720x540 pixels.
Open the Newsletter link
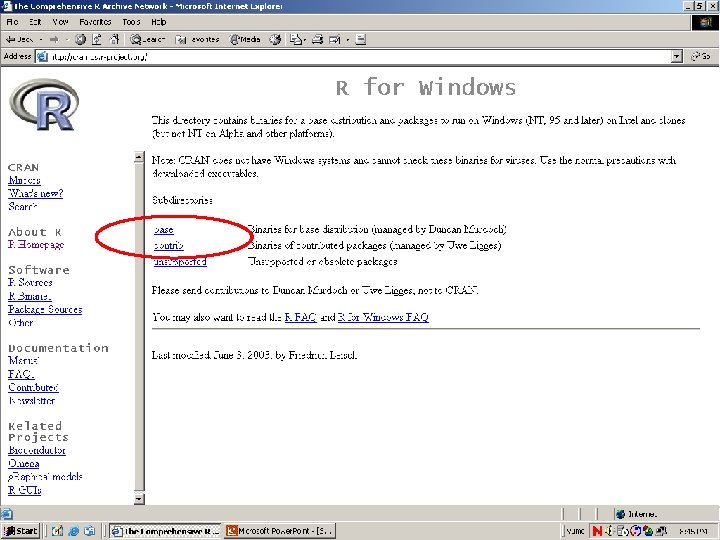[x=32, y=401]
